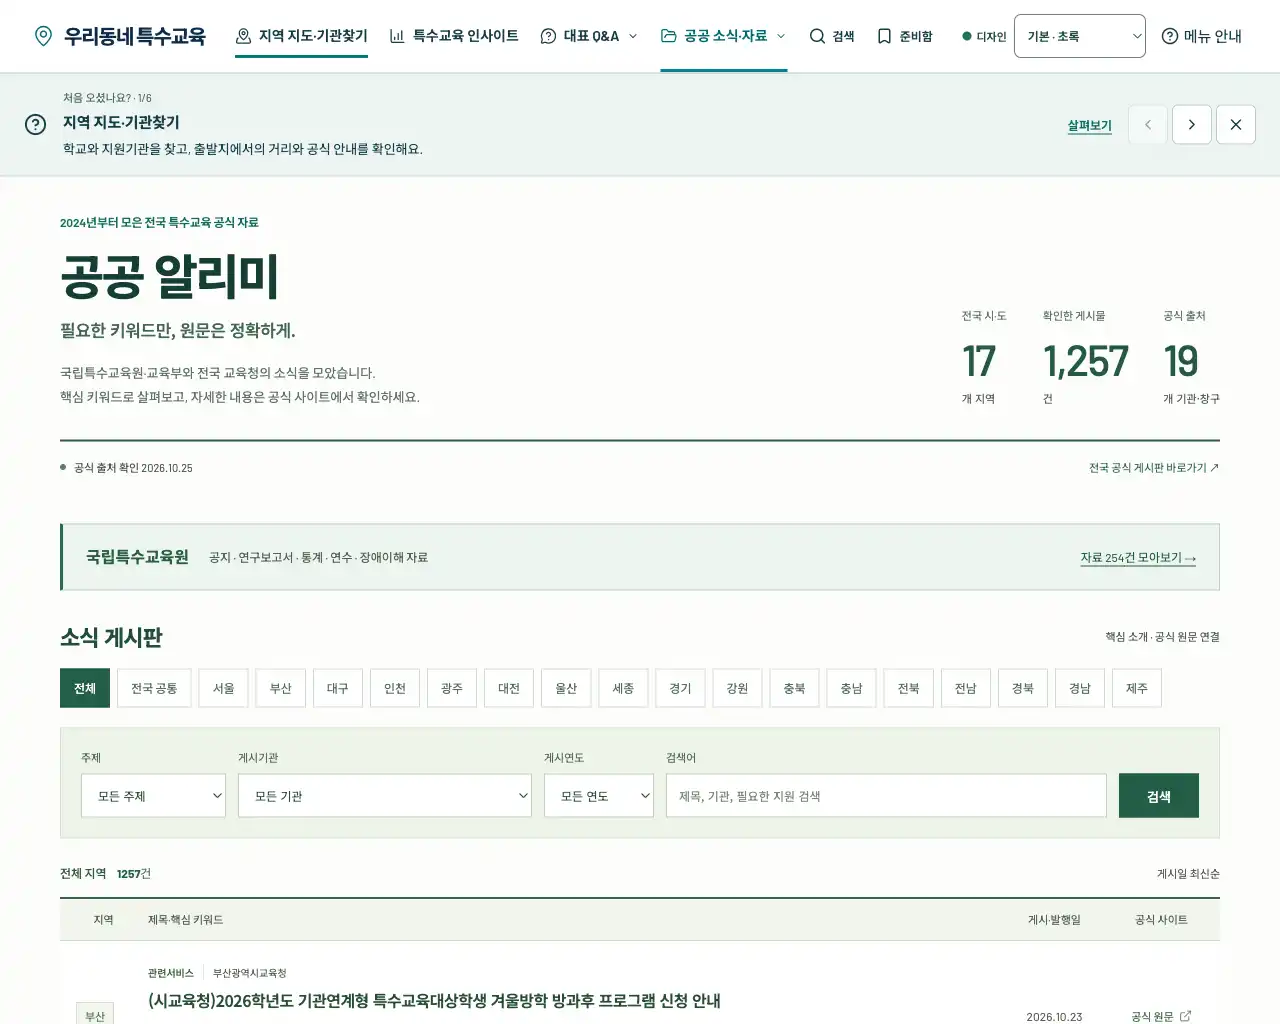Go to previous guide step arrow
This screenshot has width=1280, height=1024.
(x=1148, y=125)
